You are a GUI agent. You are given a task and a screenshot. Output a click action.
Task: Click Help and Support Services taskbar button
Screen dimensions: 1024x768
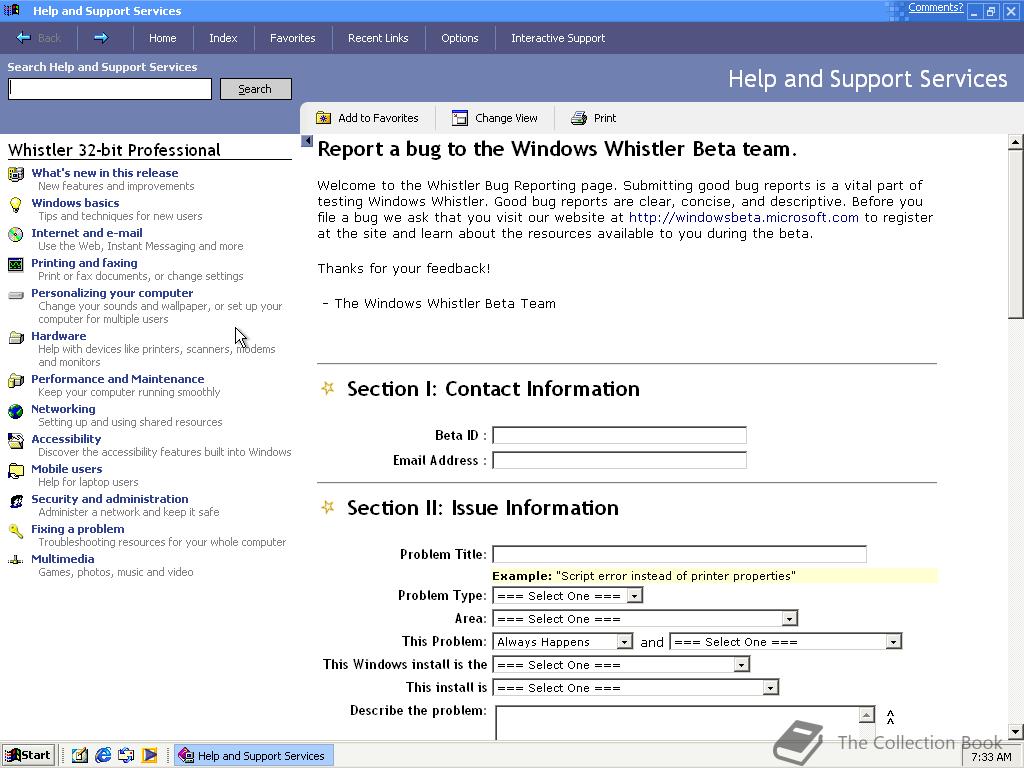(x=254, y=756)
